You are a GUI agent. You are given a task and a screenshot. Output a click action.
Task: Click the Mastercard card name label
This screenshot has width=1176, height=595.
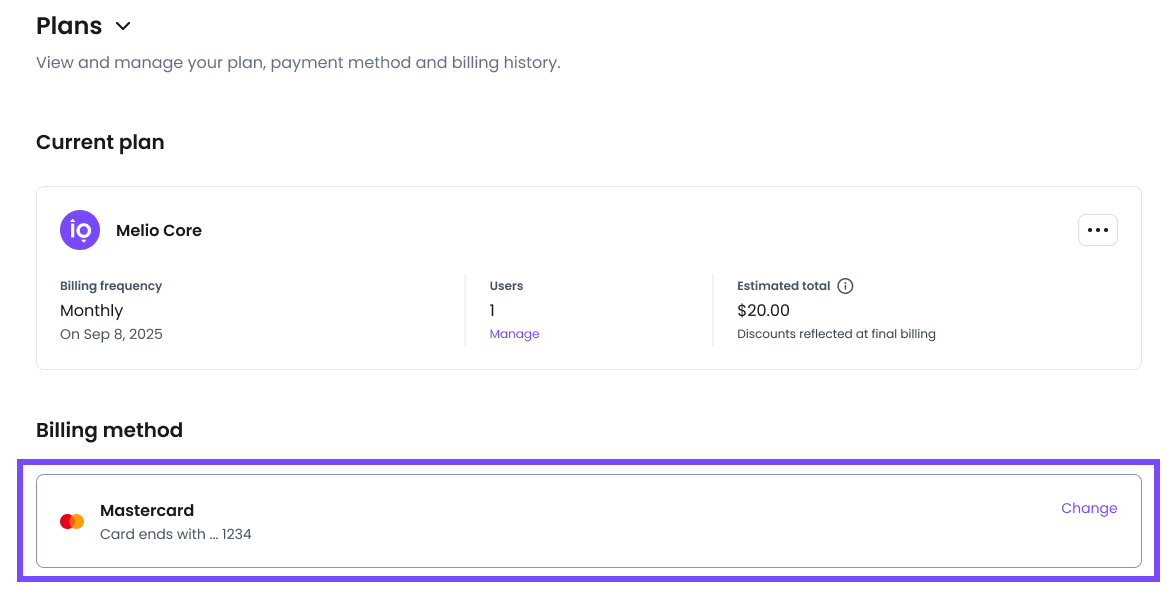click(147, 510)
